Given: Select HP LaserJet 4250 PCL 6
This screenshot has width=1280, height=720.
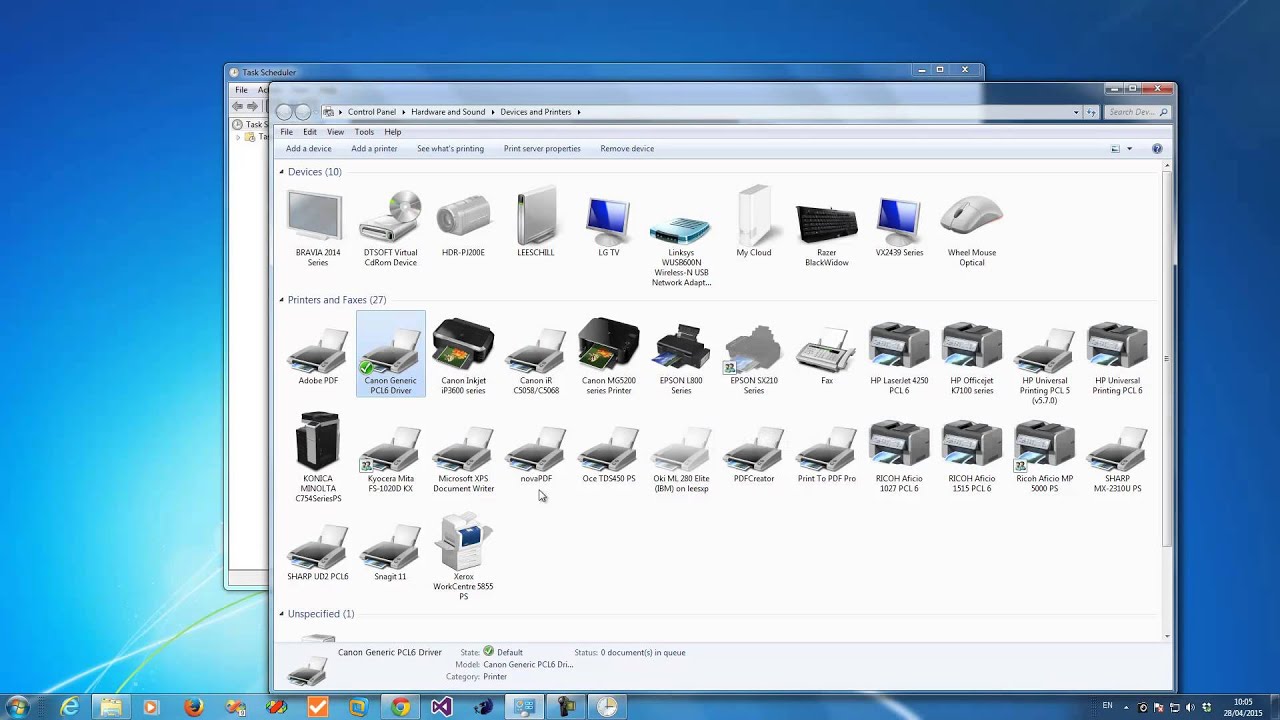Looking at the screenshot, I should point(899,356).
